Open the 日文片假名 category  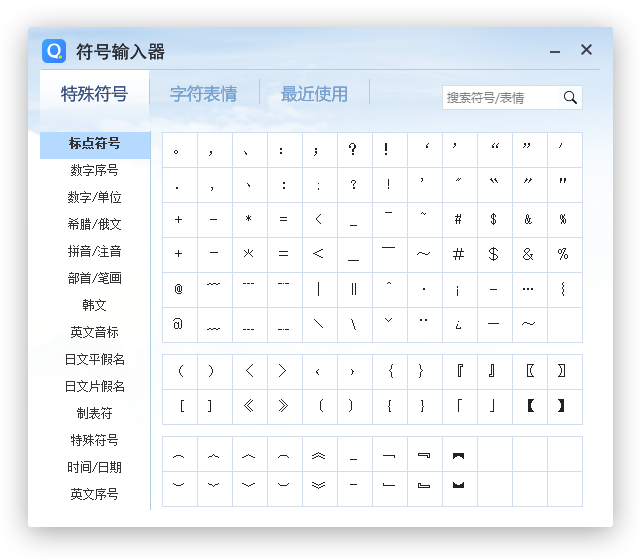point(95,386)
